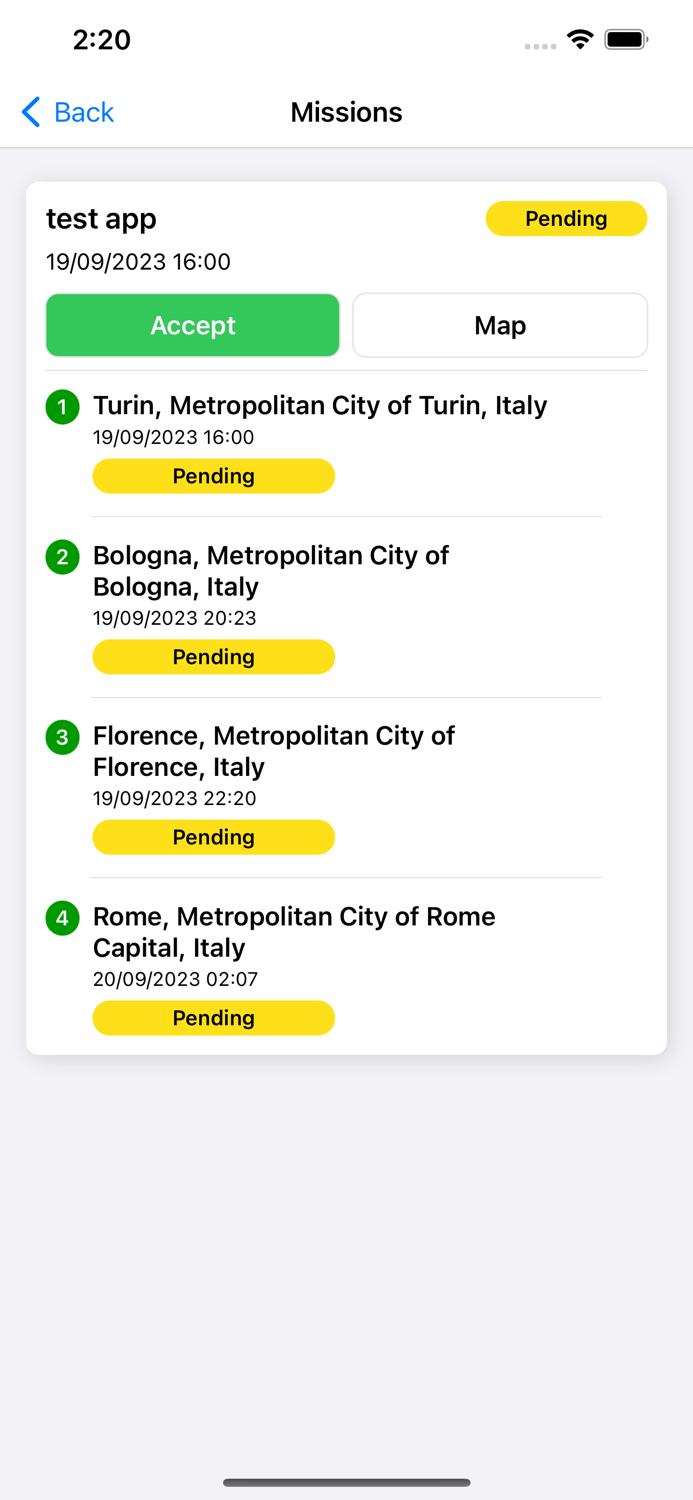Screen dimensions: 693x1500
Task: Select the Rome Capital stop title
Action: click(x=294, y=931)
